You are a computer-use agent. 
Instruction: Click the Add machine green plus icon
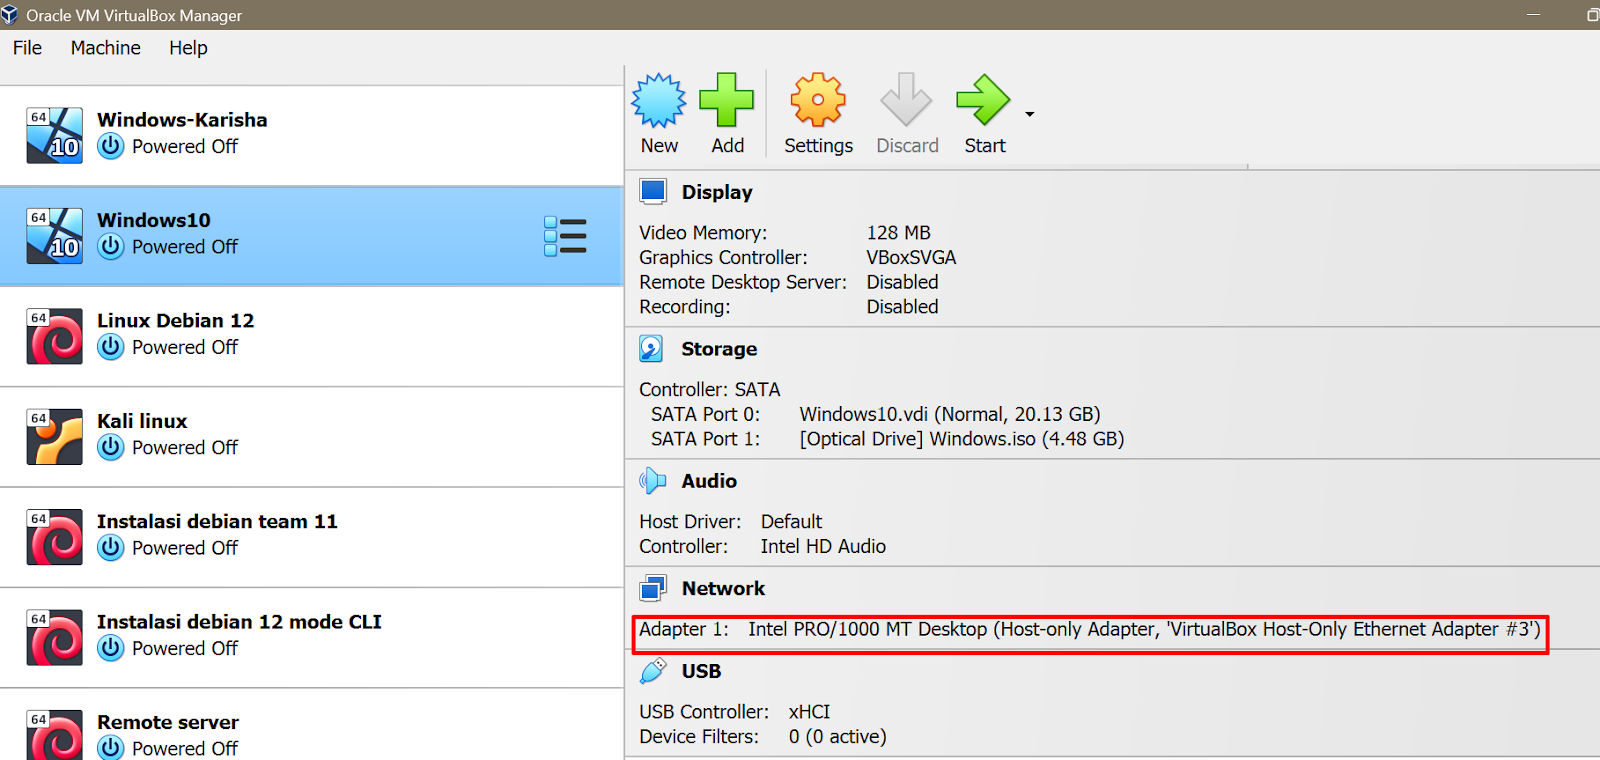tap(727, 100)
